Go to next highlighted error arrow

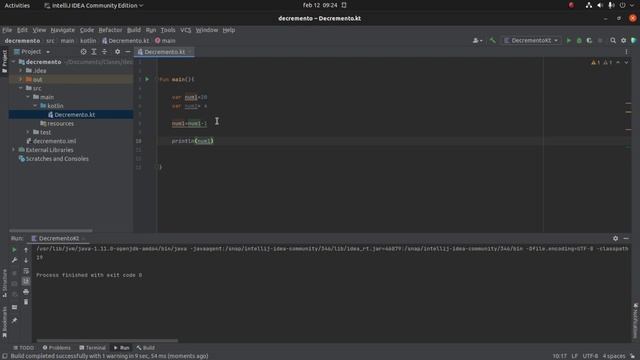(x=626, y=62)
